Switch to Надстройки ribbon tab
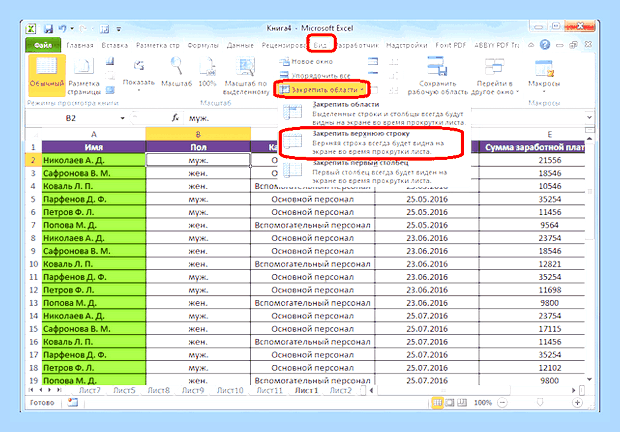620x432 pixels. point(407,45)
